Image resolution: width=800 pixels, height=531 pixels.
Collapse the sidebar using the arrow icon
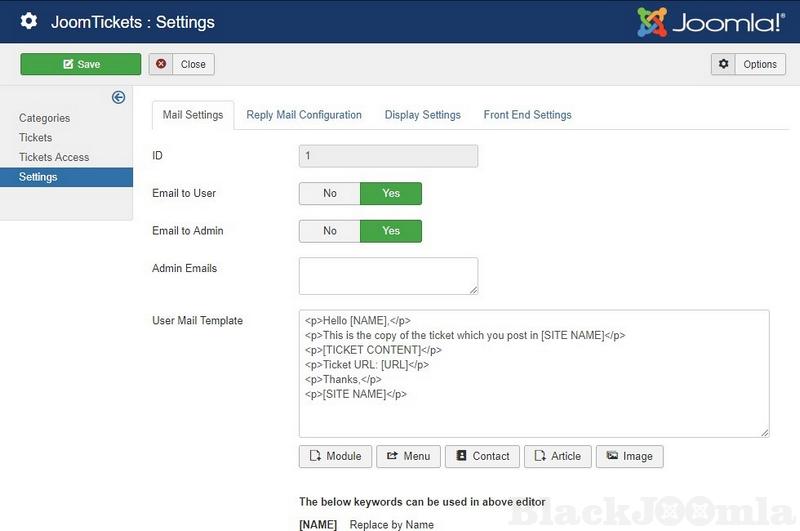[x=118, y=97]
